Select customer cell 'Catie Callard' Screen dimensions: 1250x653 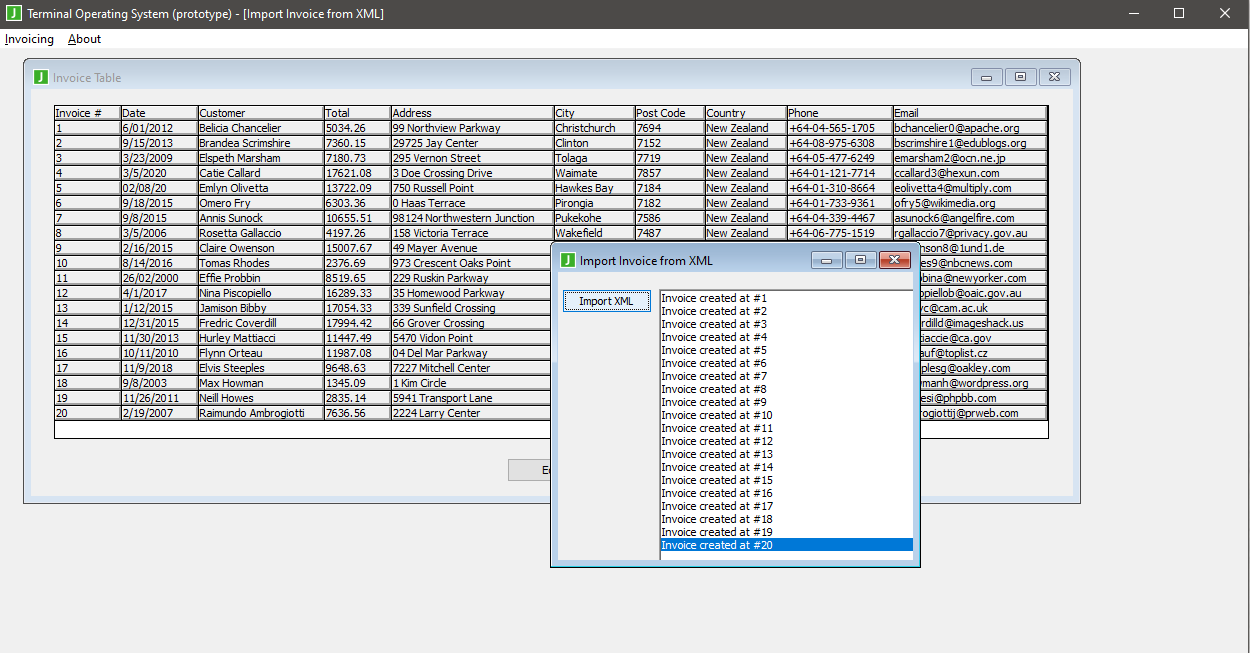[x=260, y=173]
